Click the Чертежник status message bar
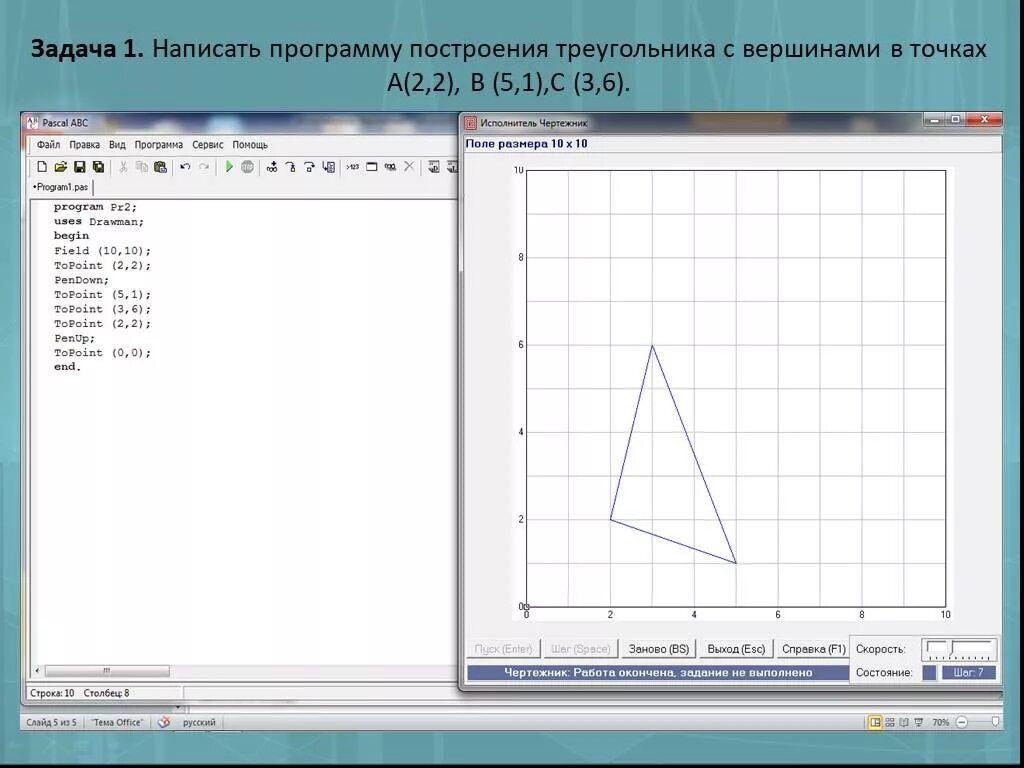Image resolution: width=1024 pixels, height=768 pixels. (658, 672)
